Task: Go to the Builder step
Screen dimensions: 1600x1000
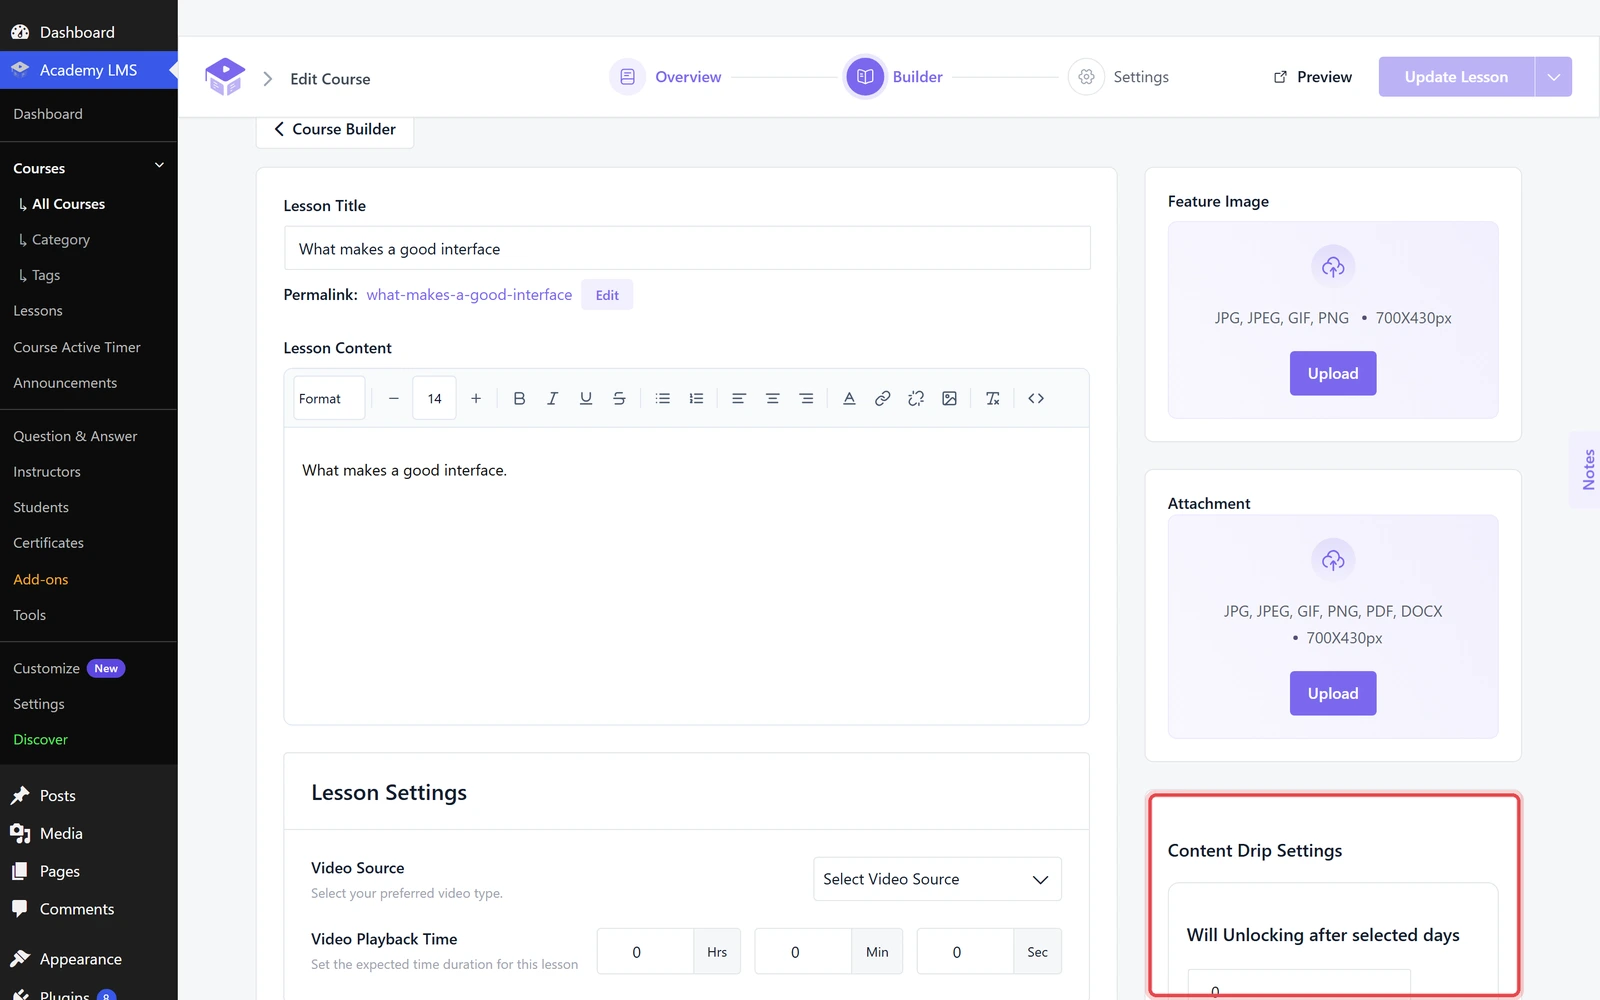Action: pyautogui.click(x=894, y=77)
